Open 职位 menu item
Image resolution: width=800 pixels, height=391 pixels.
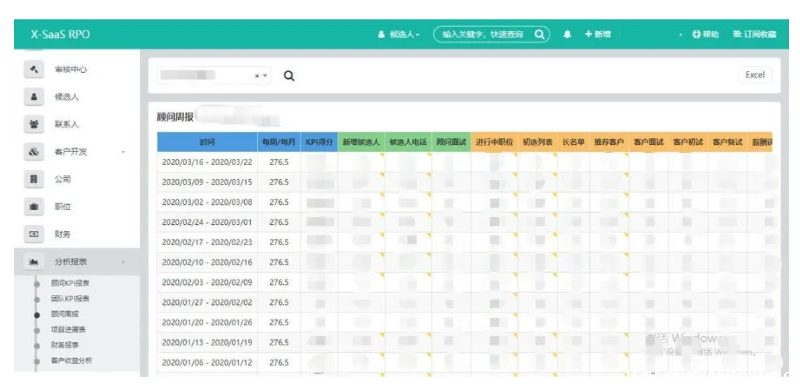pos(63,207)
